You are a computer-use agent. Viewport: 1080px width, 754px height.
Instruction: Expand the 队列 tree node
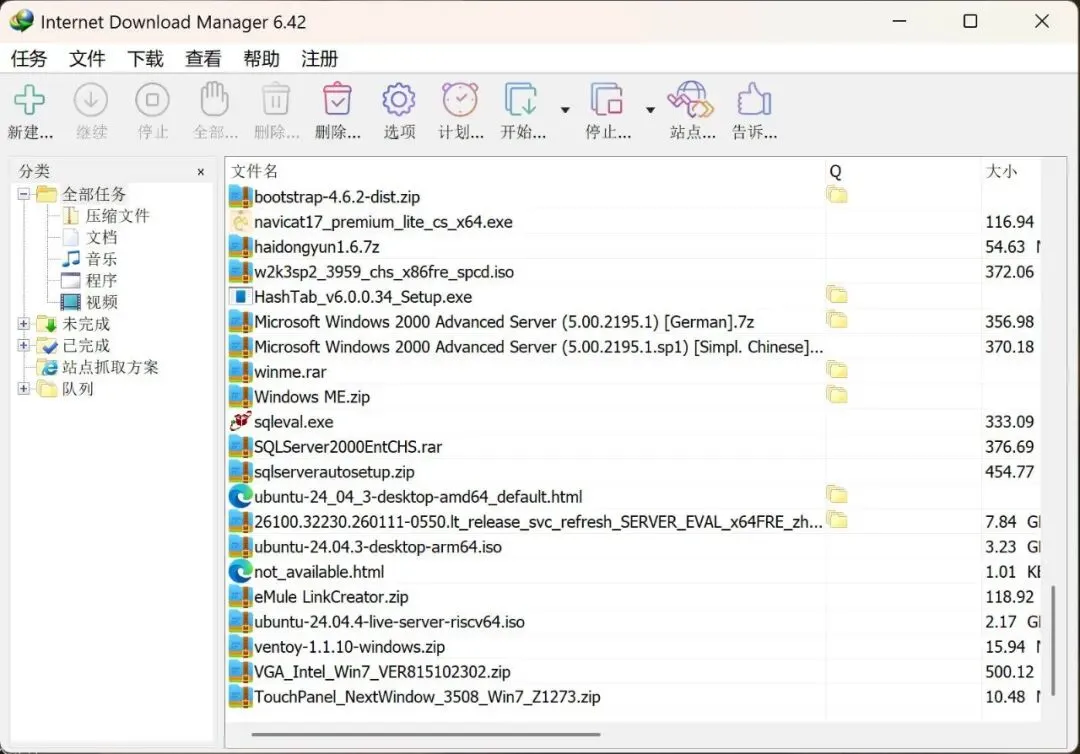(23, 388)
